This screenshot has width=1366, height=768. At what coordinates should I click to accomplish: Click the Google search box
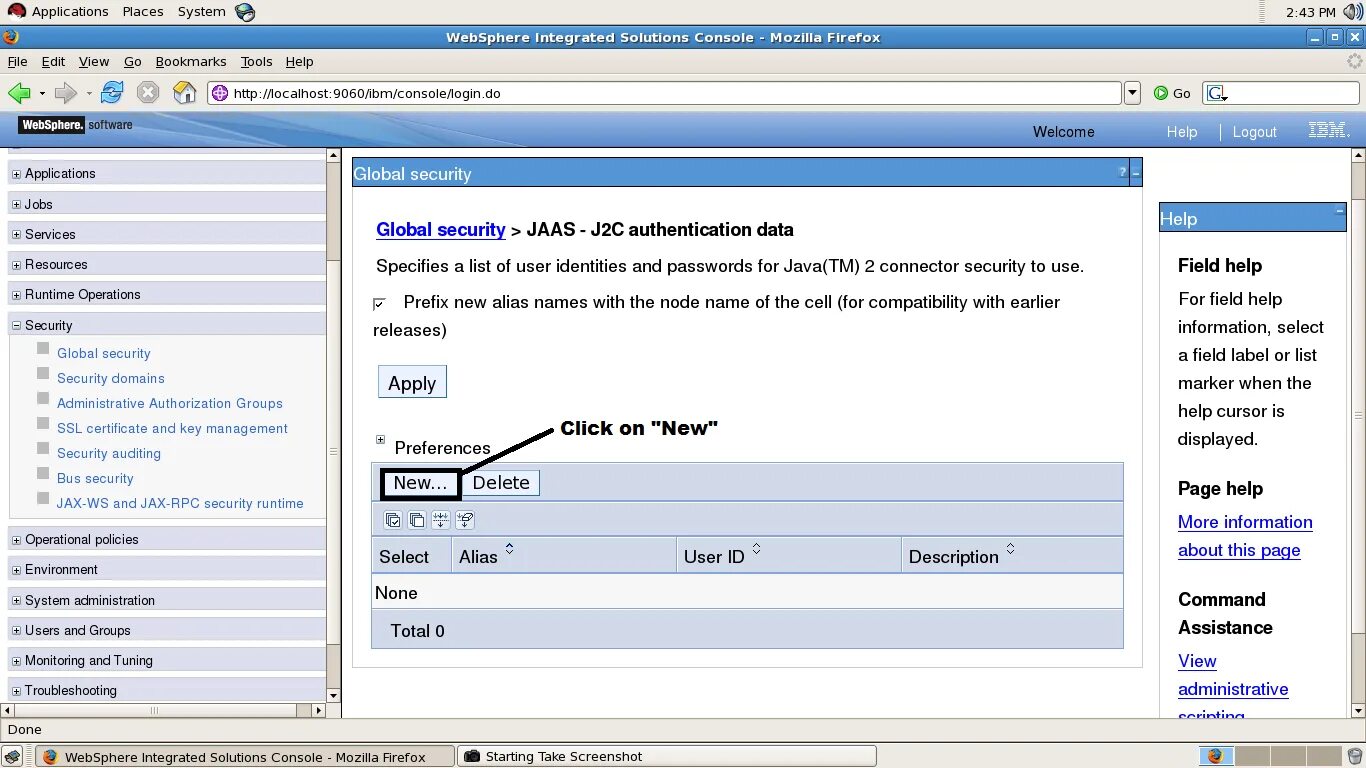(1281, 93)
